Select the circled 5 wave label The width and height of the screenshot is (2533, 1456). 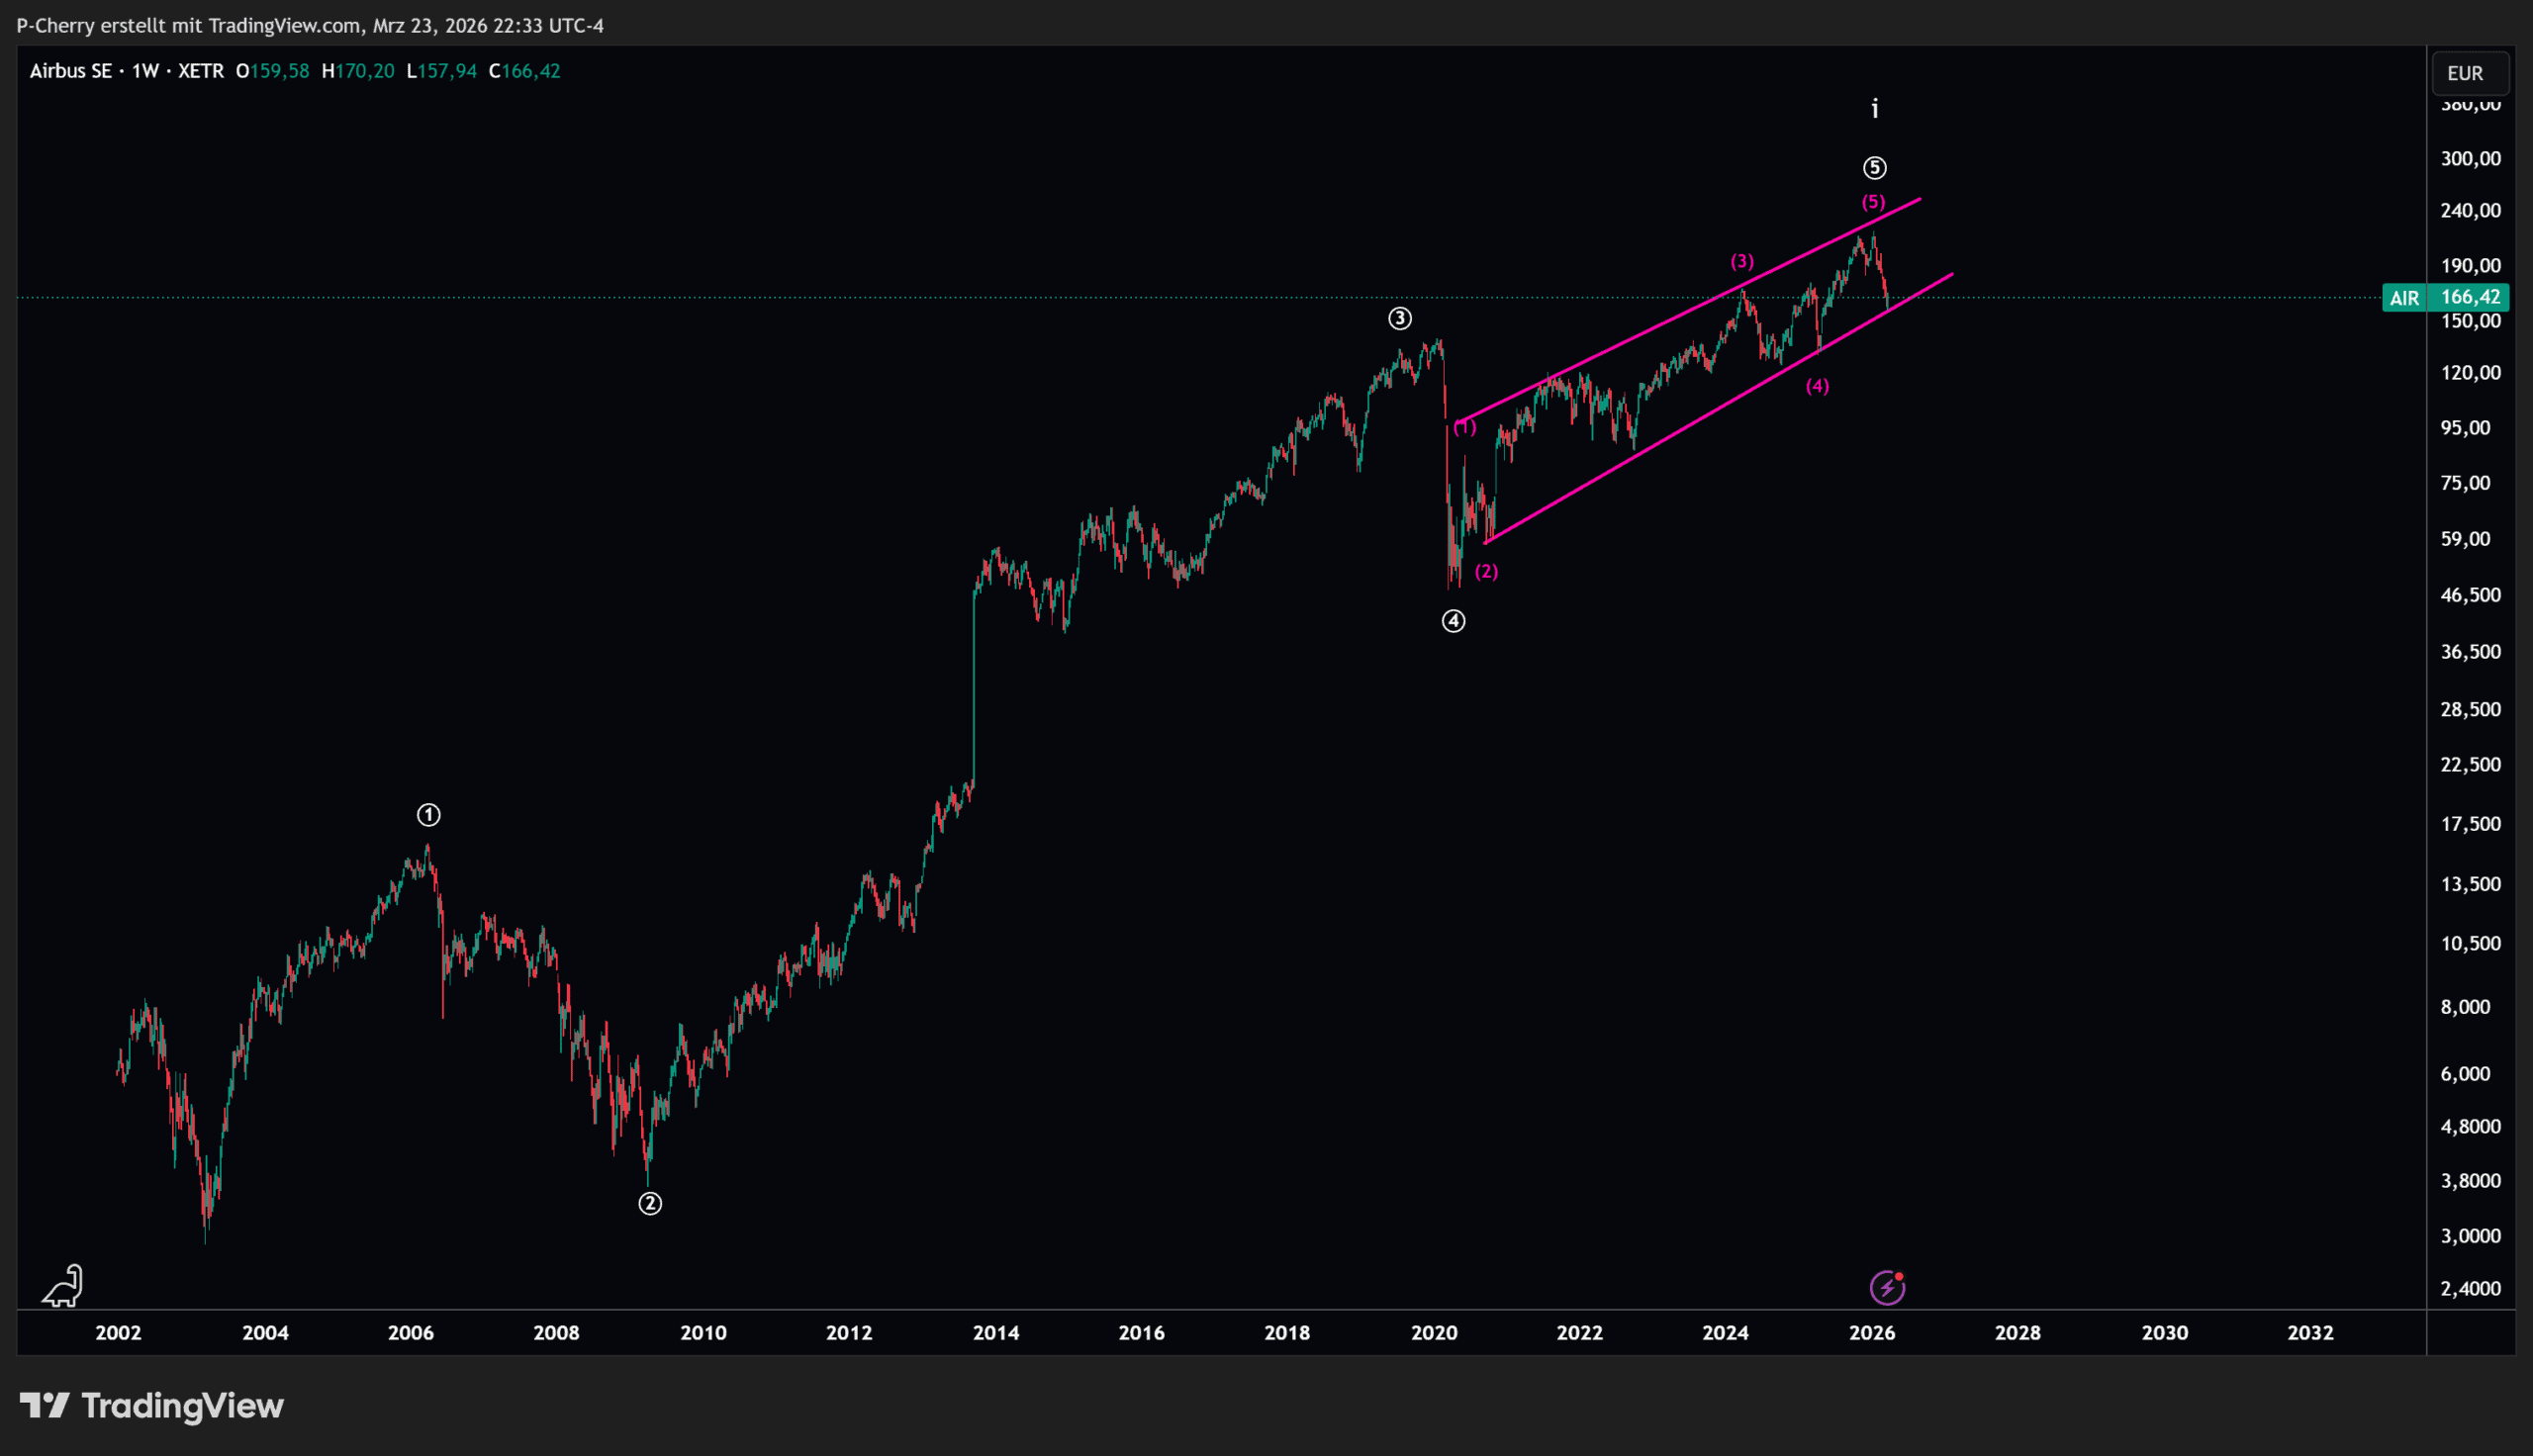[x=1874, y=168]
